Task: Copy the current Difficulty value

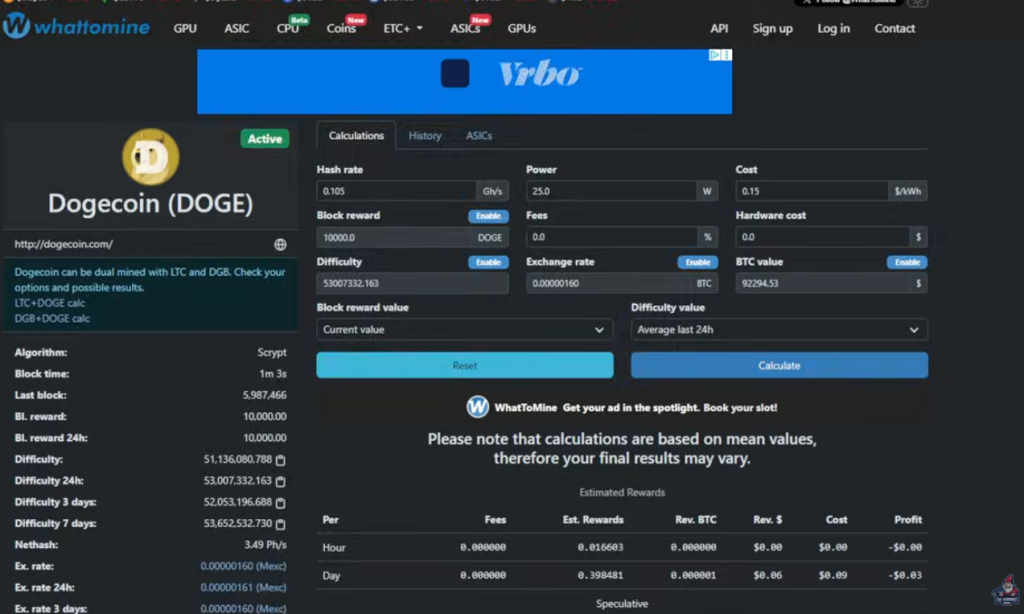Action: tap(281, 460)
